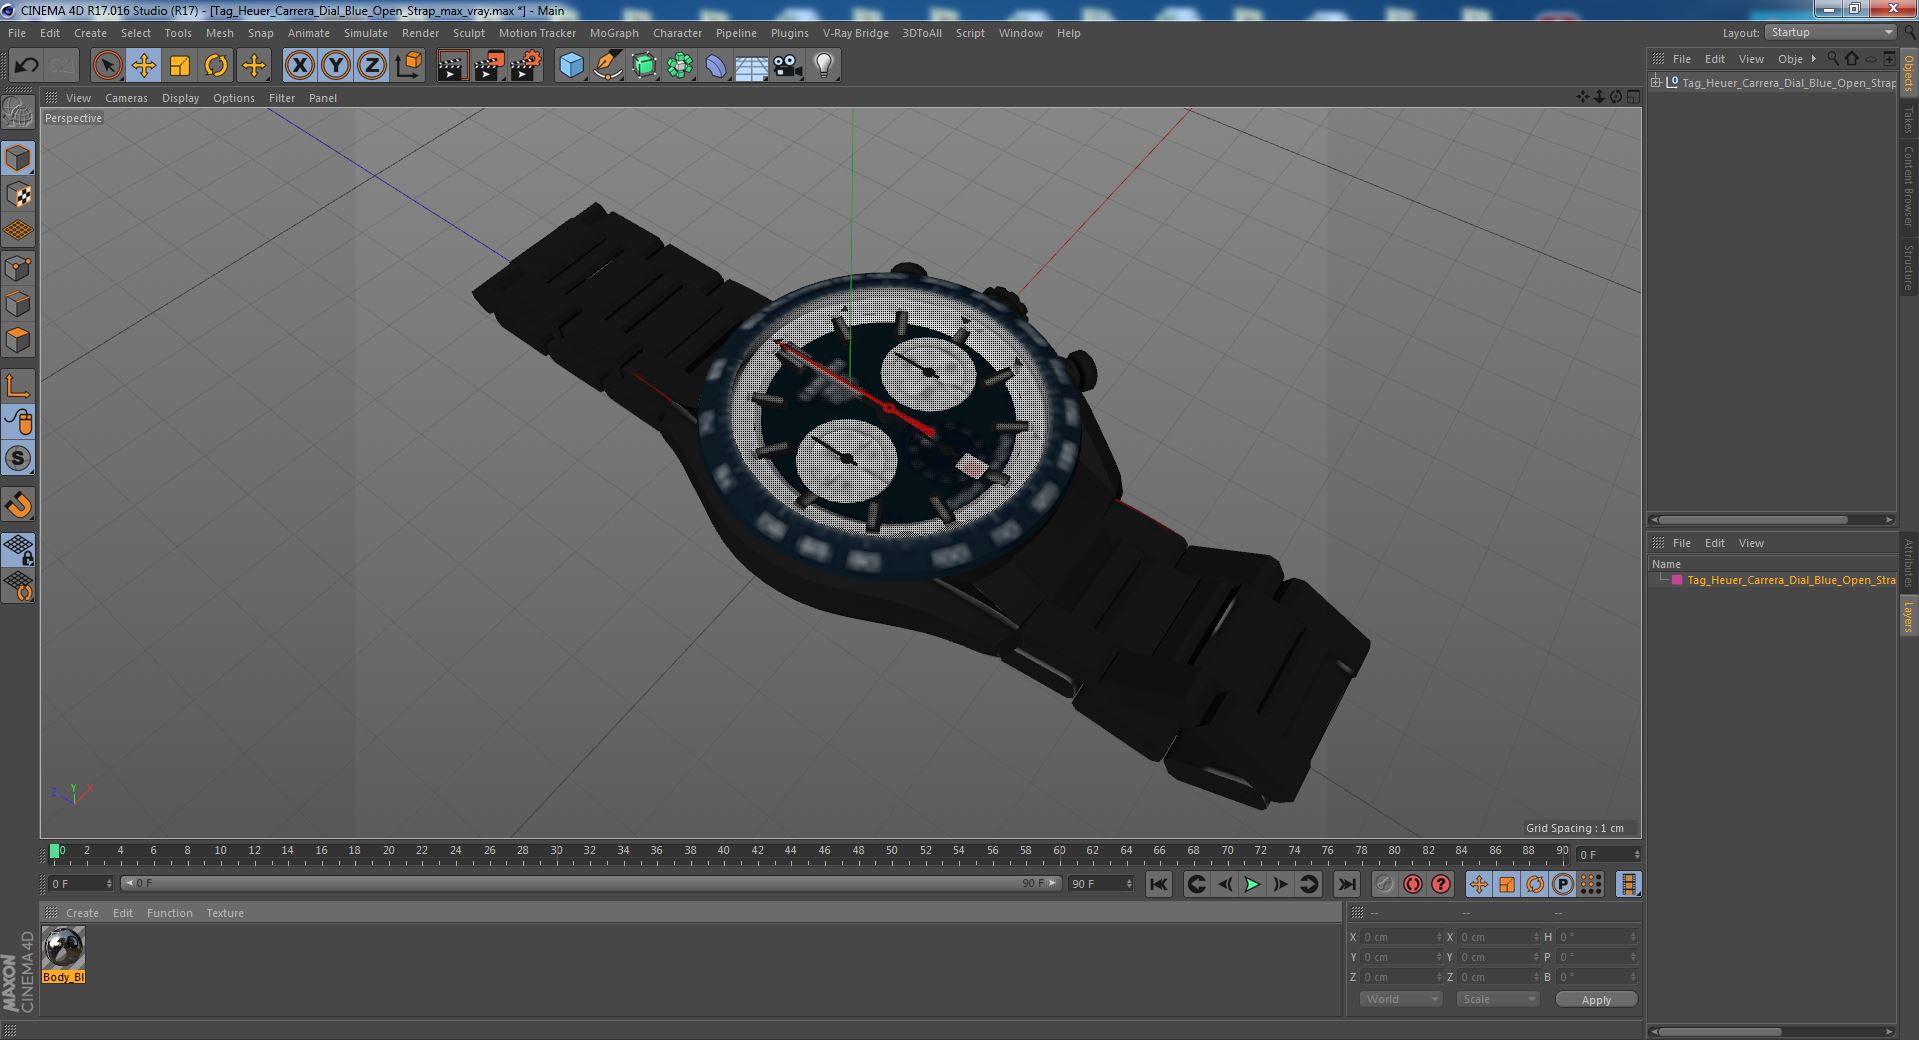Open the Bend deformer objects
Image resolution: width=1919 pixels, height=1040 pixels.
tap(716, 66)
